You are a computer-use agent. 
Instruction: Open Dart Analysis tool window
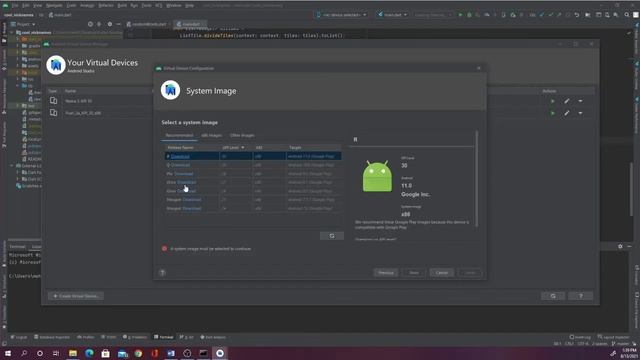[x=213, y=337]
